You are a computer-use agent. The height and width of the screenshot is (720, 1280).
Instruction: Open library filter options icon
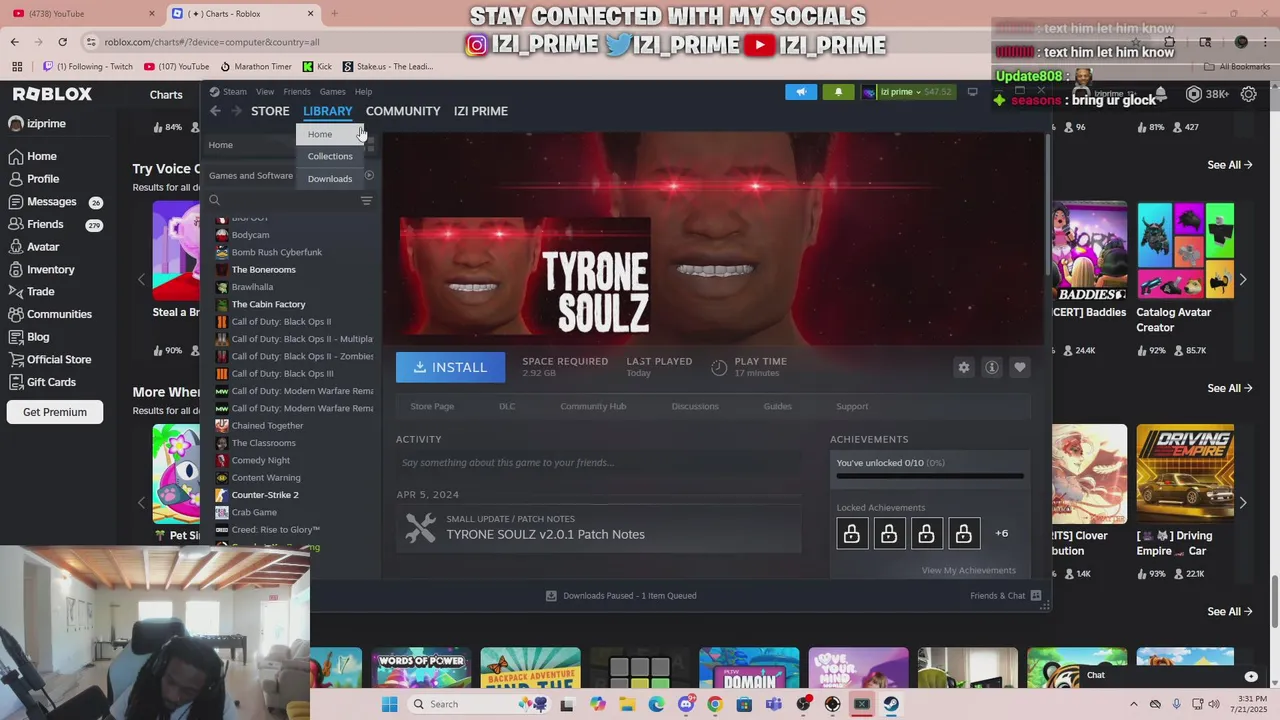pos(366,200)
